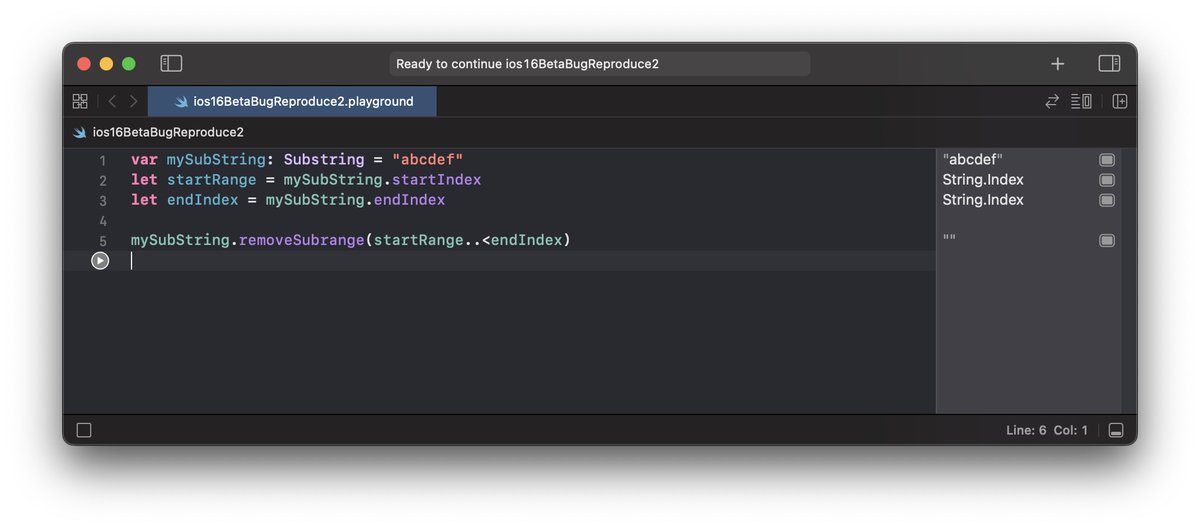Viewport: 1200px width, 528px height.
Task: Stop execution square in bottom bar
Action: point(84,430)
